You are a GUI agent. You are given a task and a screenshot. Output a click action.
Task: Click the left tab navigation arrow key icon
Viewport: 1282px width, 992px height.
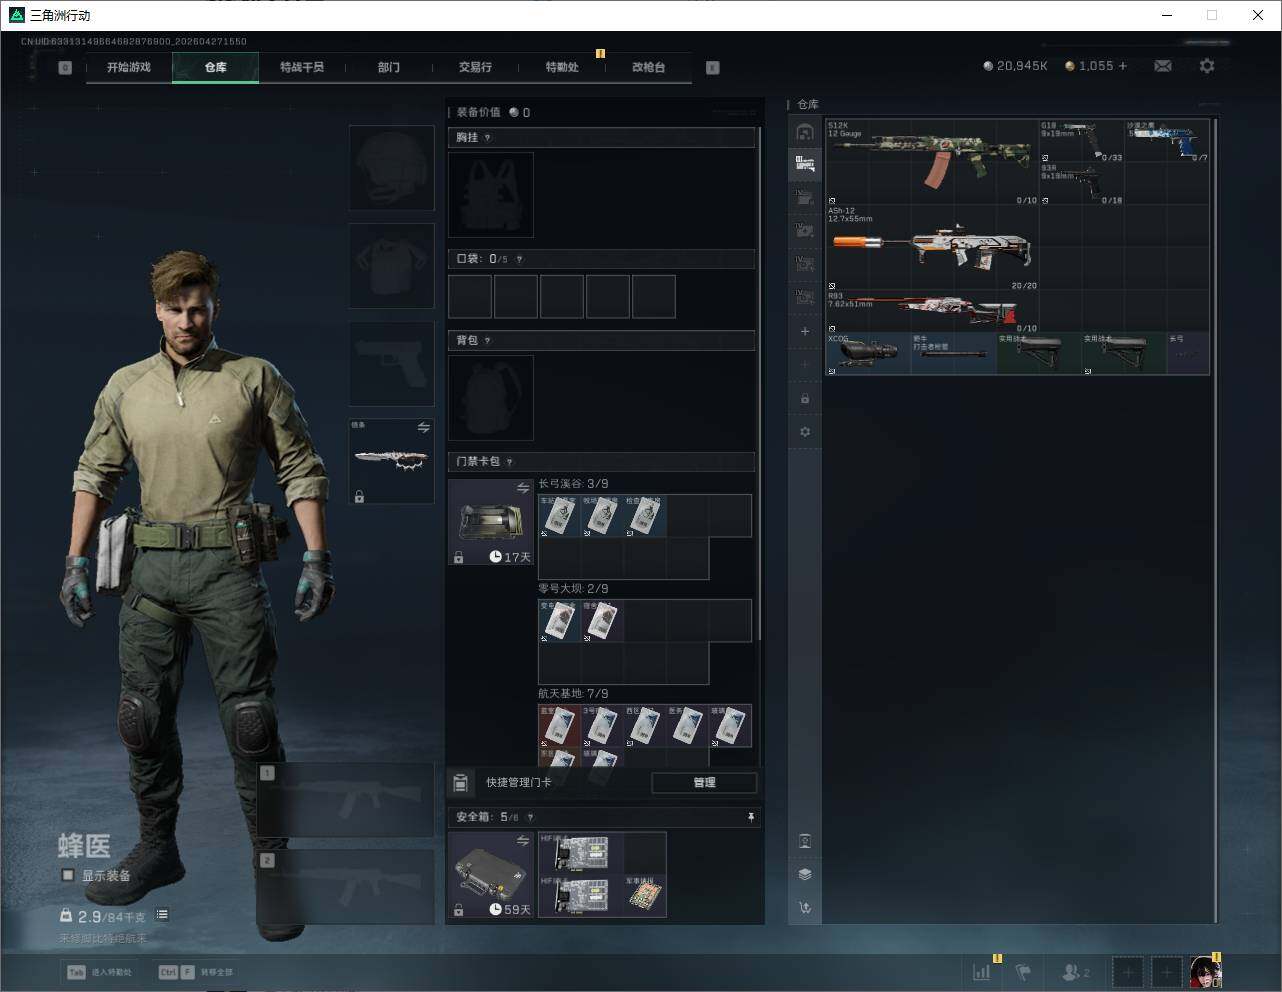point(65,68)
